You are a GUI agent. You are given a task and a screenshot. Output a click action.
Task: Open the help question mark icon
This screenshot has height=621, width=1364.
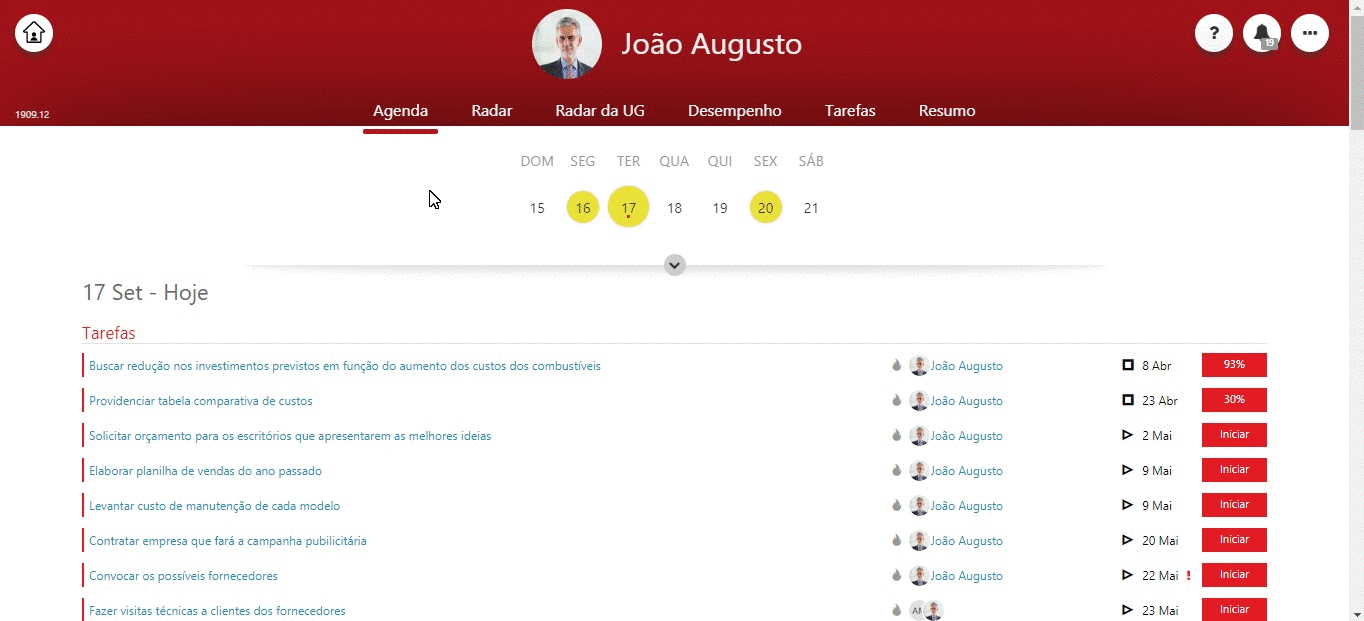(1214, 33)
